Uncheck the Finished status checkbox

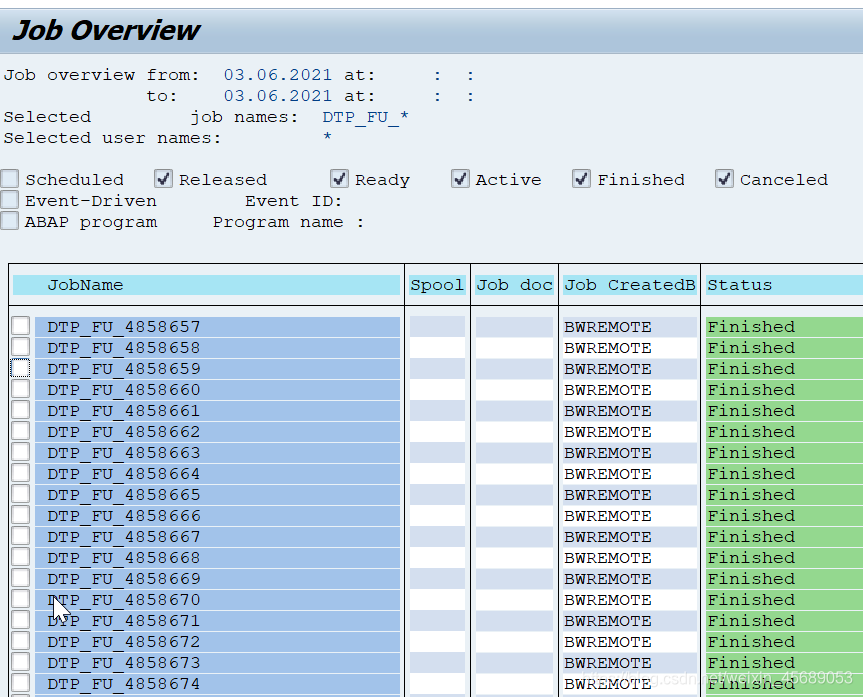[x=581, y=179]
